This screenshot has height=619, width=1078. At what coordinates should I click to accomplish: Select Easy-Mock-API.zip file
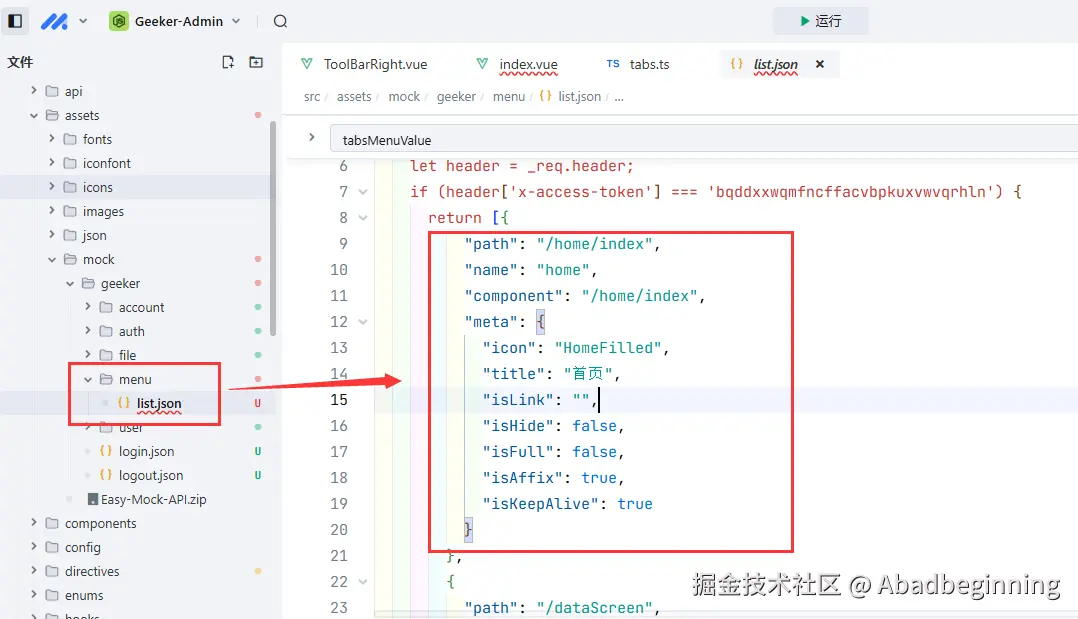coord(153,499)
